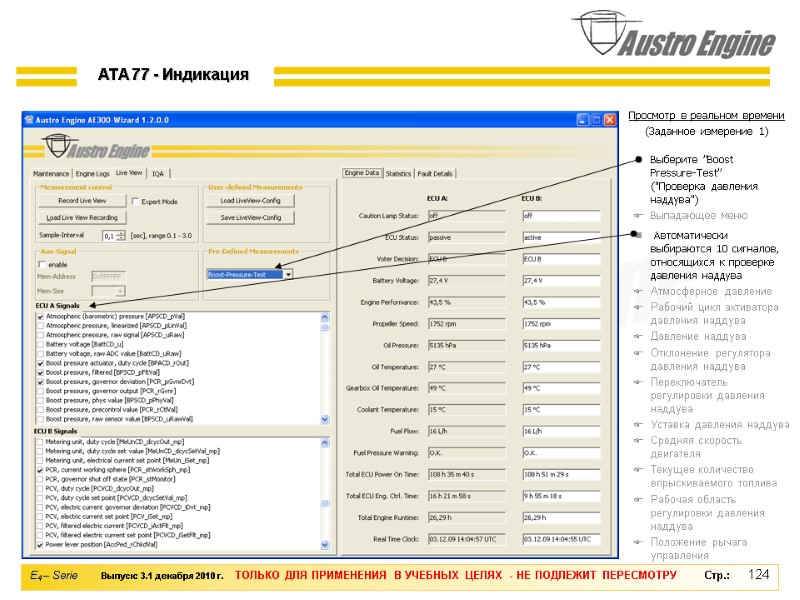
Task: Click ECU A Signals scroll-down arrow
Action: coord(325,419)
